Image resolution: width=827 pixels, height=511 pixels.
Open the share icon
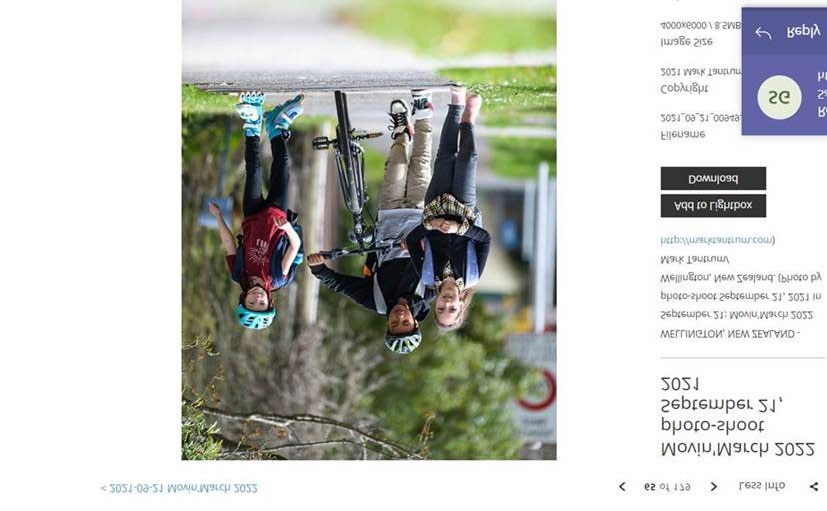click(x=814, y=487)
